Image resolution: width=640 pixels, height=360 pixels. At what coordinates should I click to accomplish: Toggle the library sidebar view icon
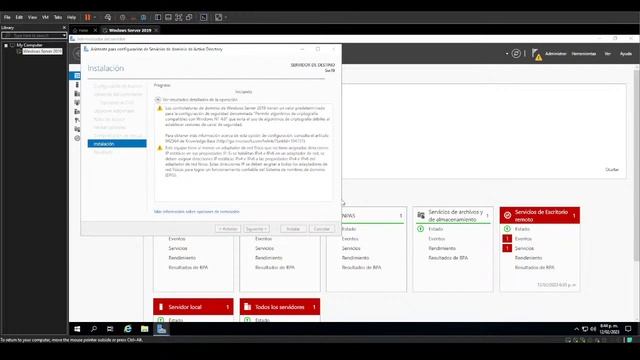[158, 17]
